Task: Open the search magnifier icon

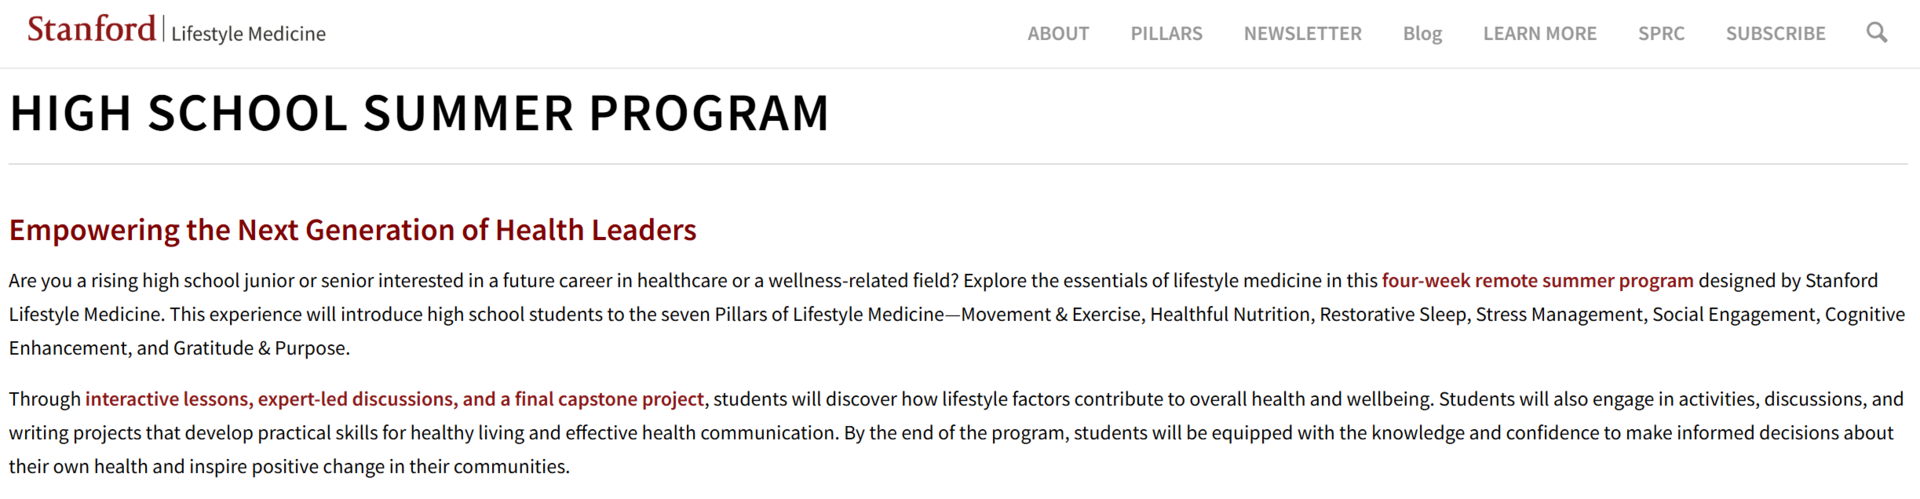Action: [1877, 33]
